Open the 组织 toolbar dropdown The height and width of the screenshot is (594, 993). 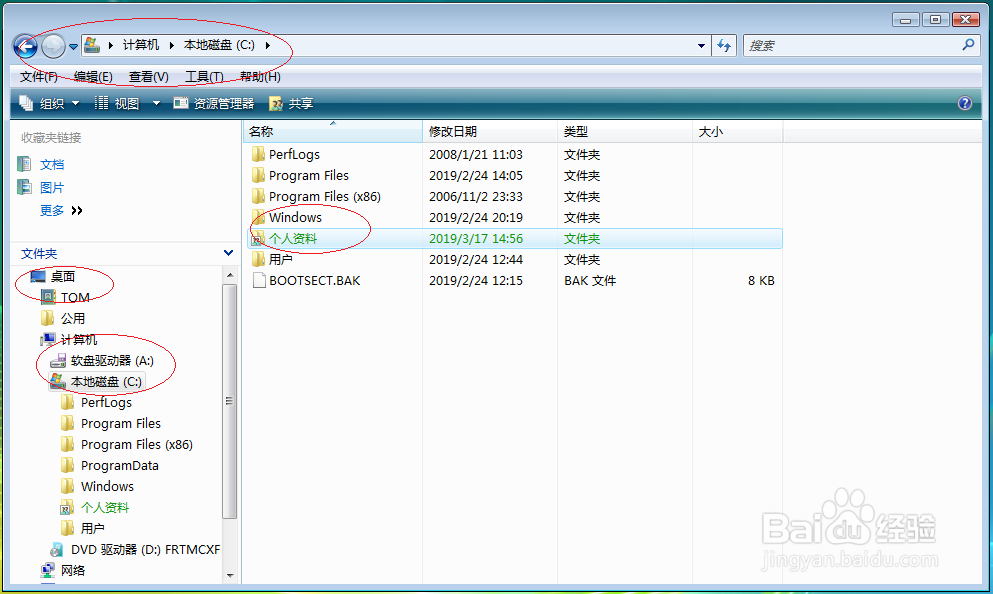[49, 103]
